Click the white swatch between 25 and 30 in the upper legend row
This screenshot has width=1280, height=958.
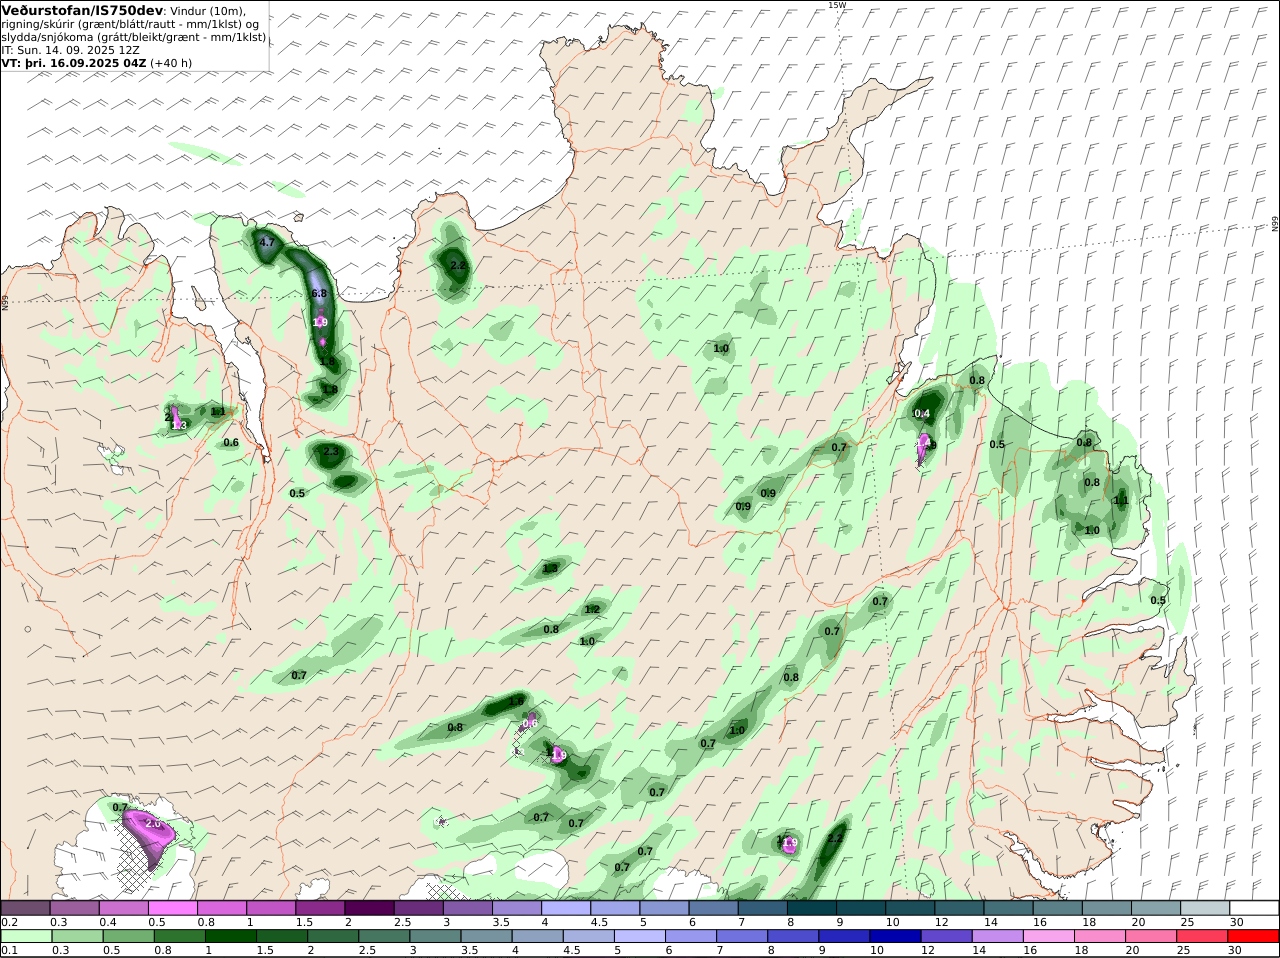(x=1205, y=908)
